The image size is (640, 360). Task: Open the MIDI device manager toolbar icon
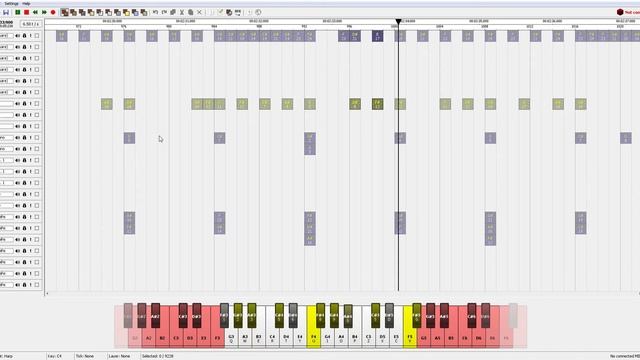coord(238,12)
